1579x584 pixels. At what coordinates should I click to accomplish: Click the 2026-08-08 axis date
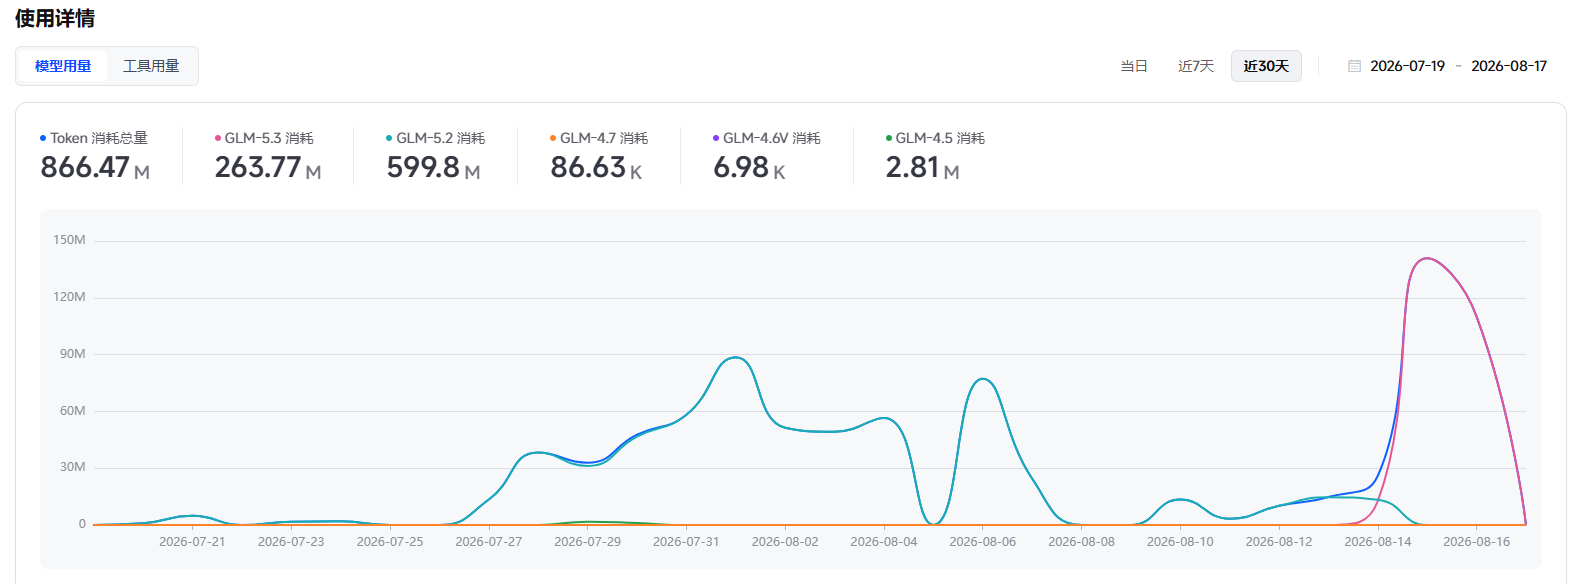(x=1081, y=542)
